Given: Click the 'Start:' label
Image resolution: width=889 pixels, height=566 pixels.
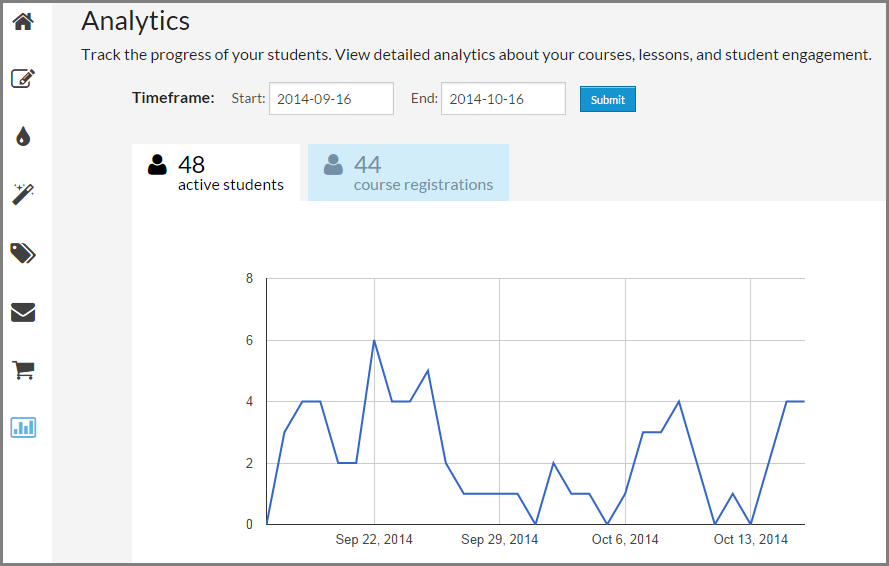Looking at the screenshot, I should point(248,99).
